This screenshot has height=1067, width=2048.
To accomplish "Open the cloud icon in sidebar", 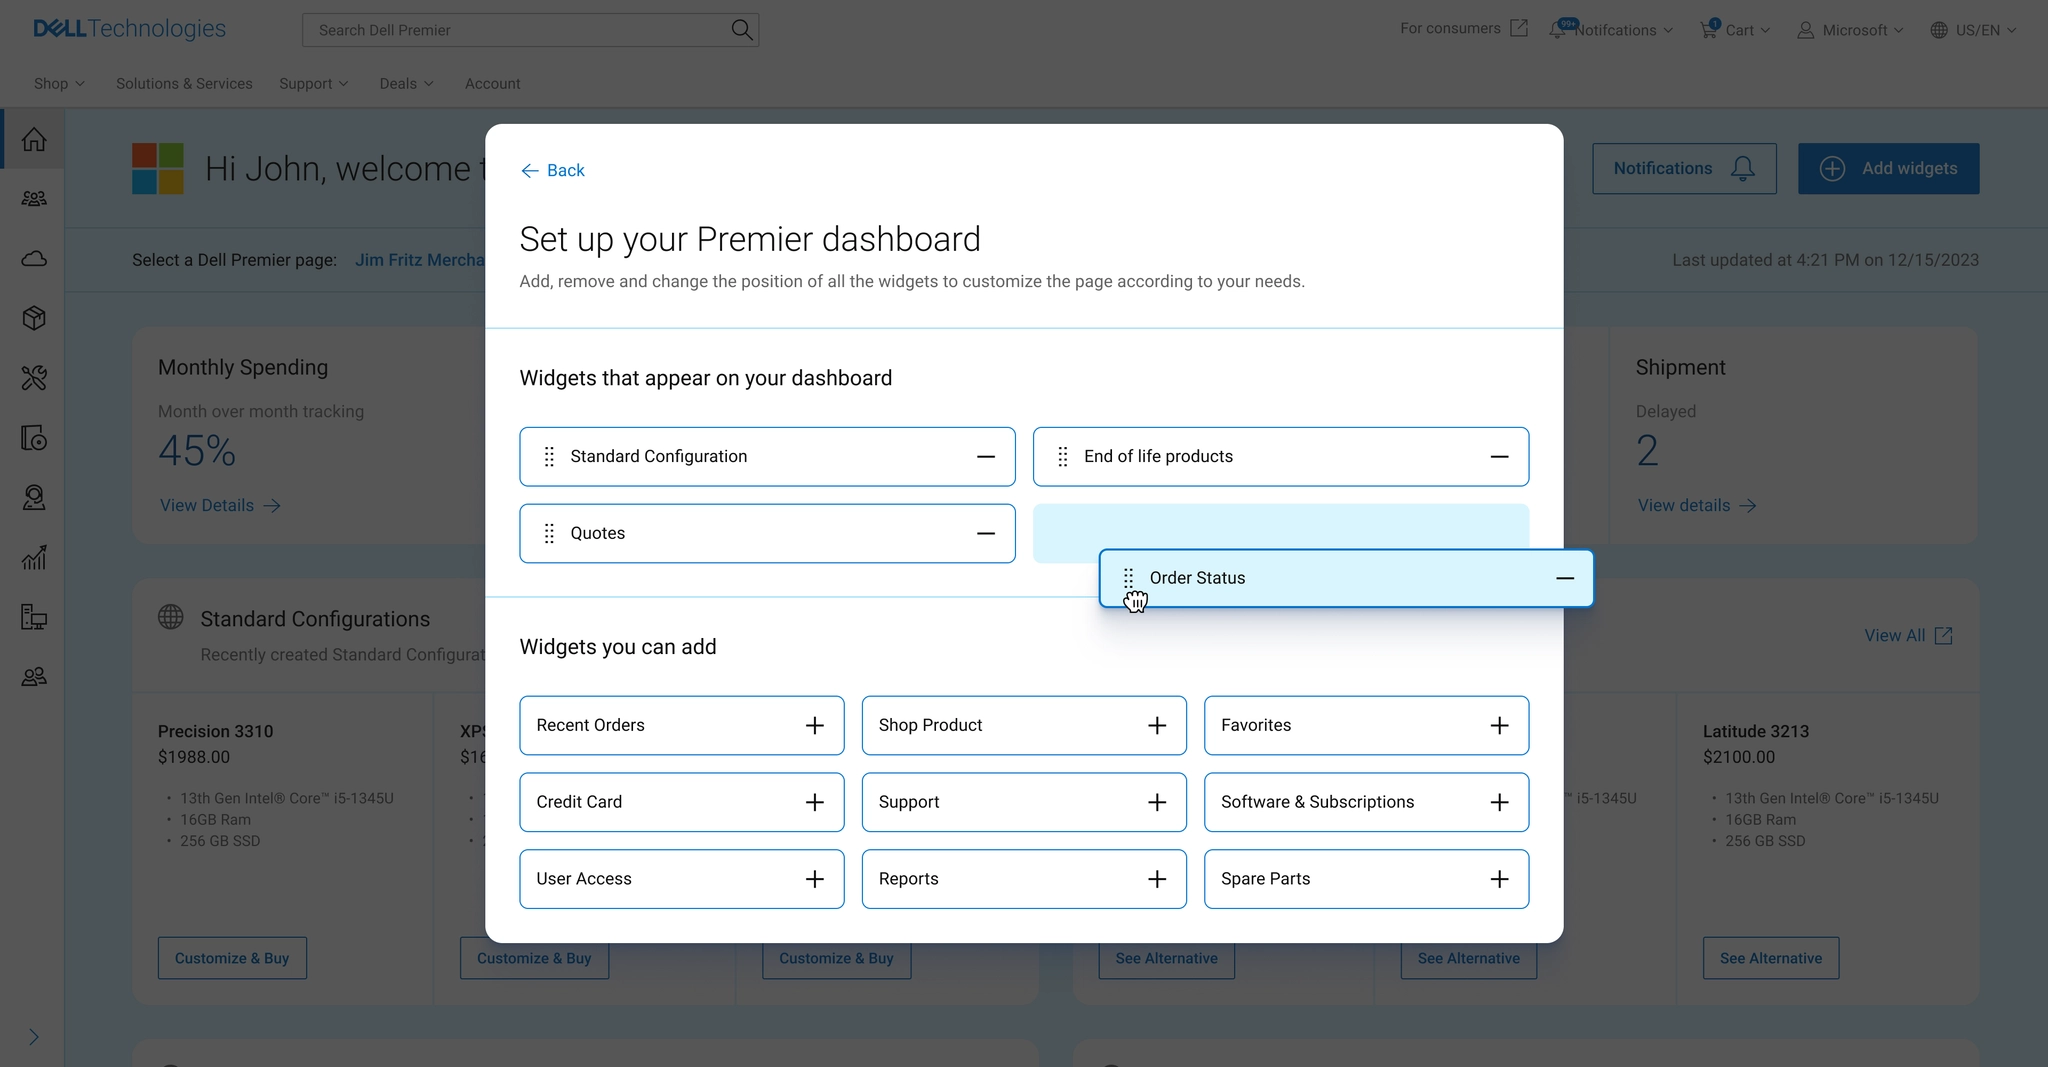I will [x=34, y=259].
